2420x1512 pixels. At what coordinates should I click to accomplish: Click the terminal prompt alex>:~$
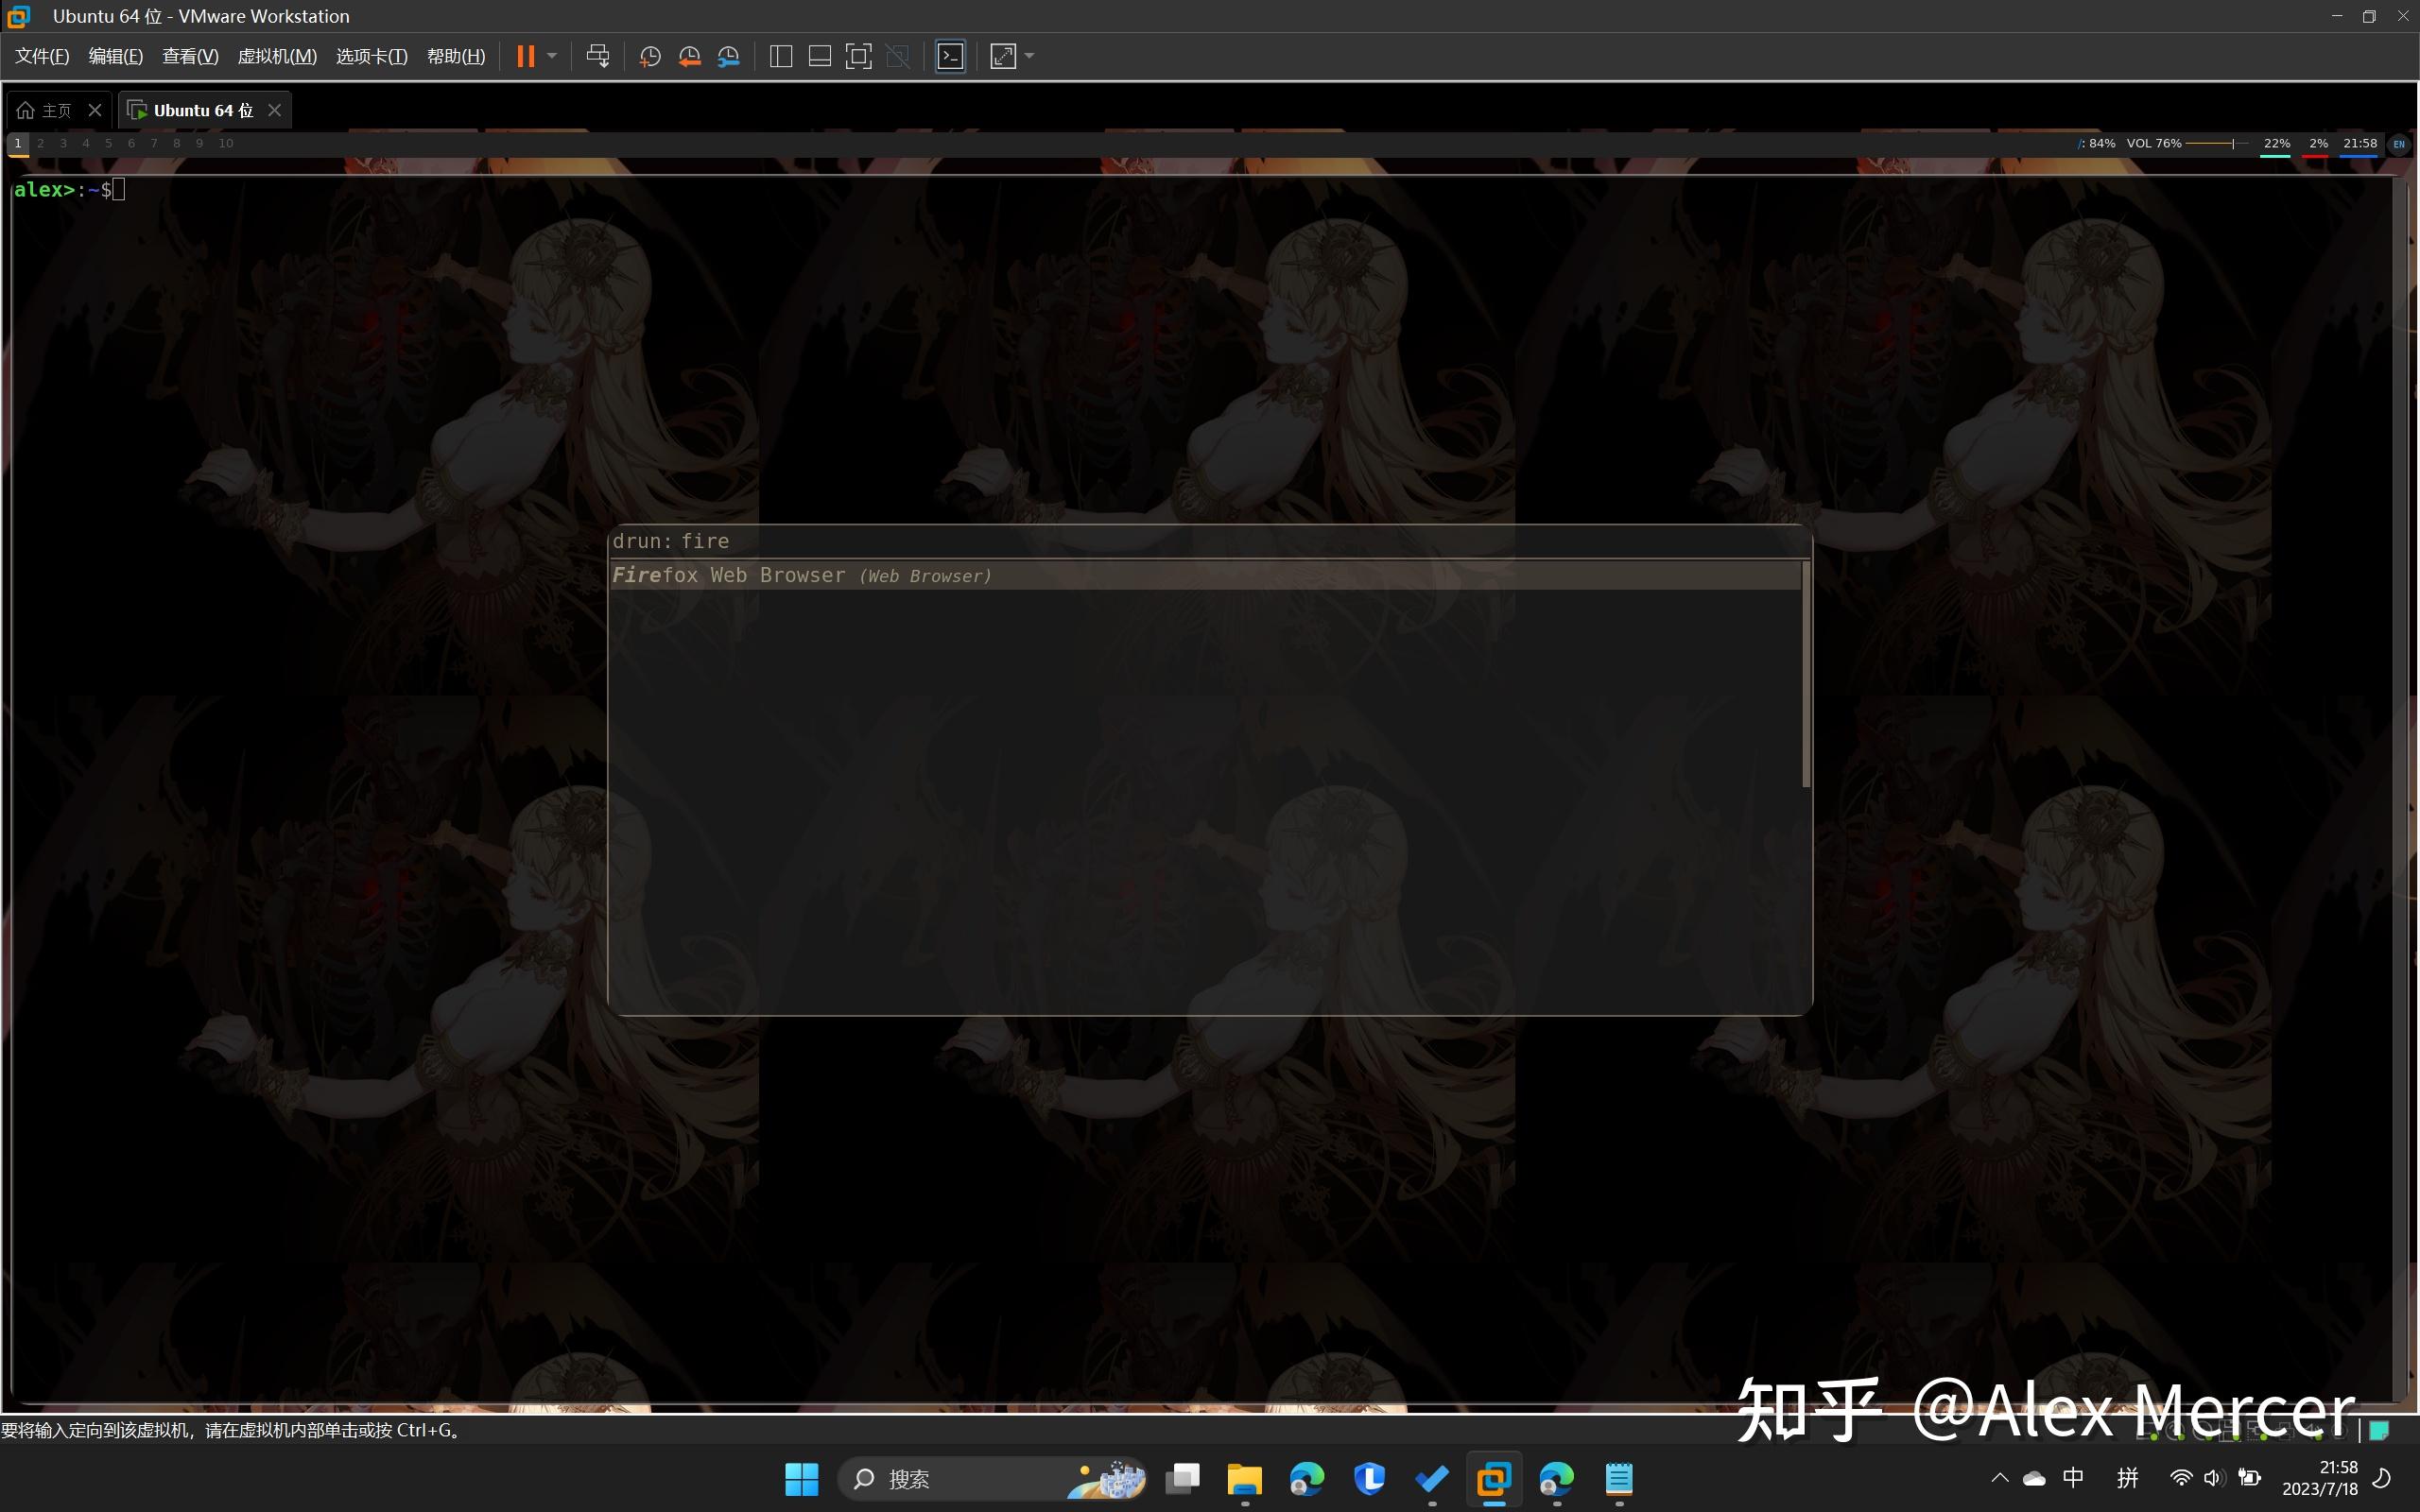point(62,189)
